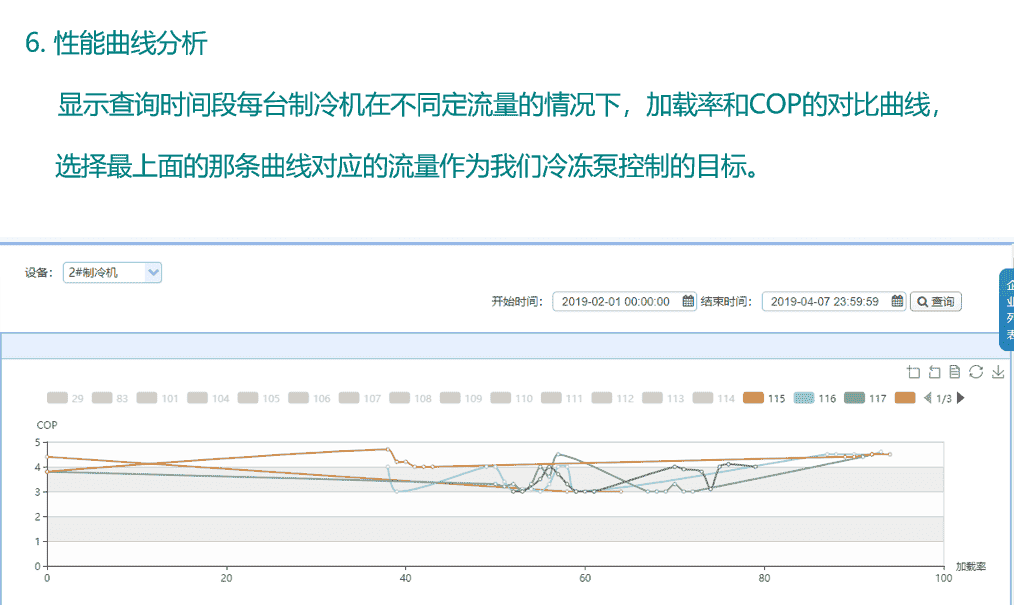Viewport: 1014px width, 605px height.
Task: Toggle legend series 109
Action: 461,398
